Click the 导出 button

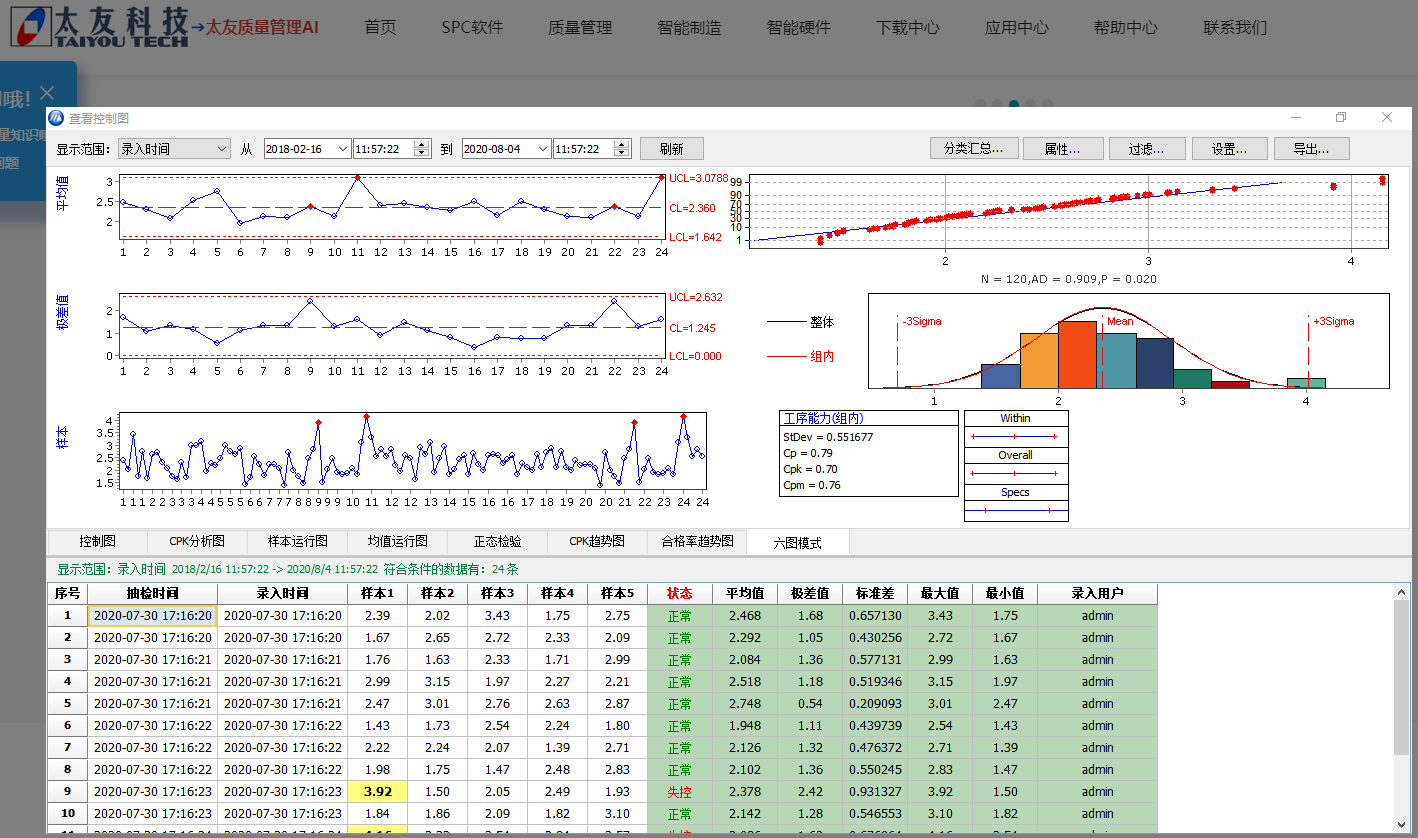[x=1311, y=149]
